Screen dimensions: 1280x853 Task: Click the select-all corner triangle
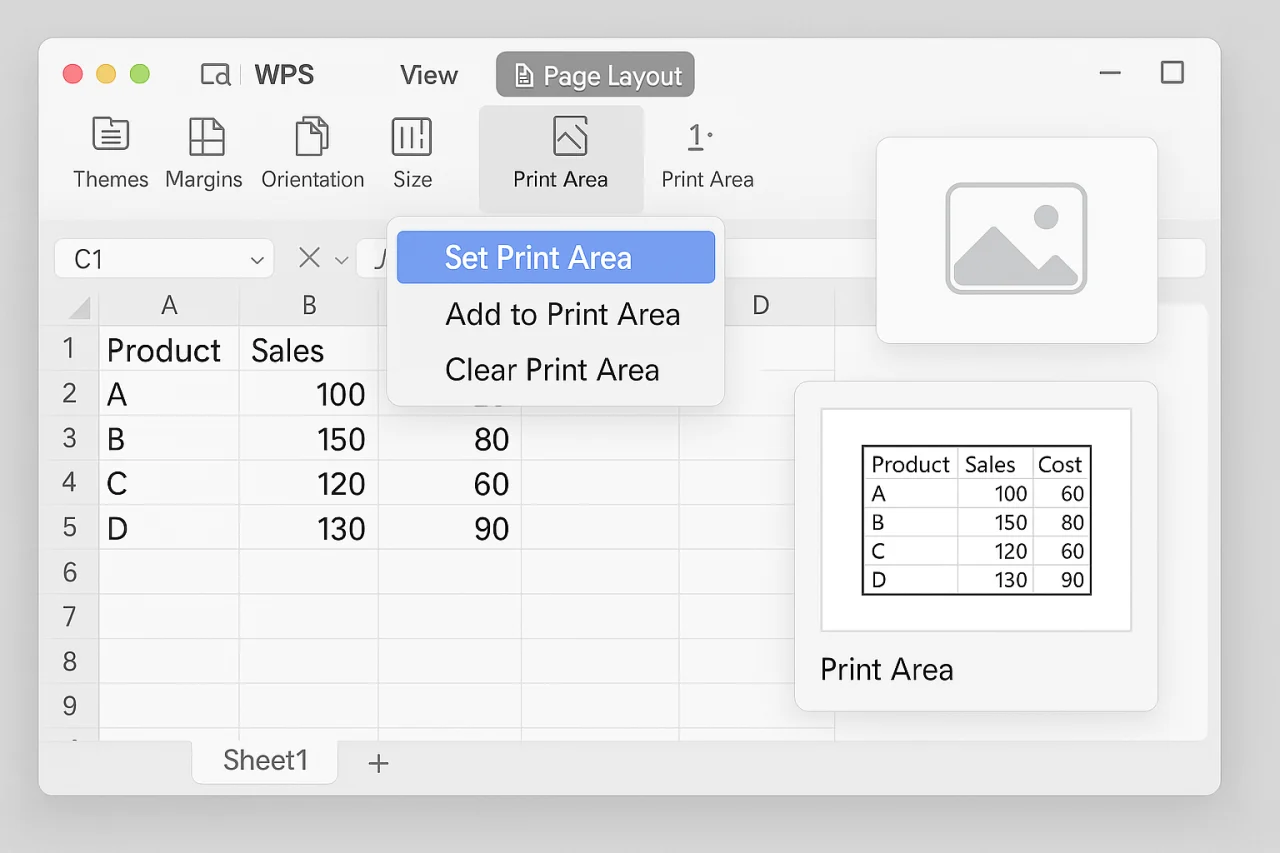79,307
